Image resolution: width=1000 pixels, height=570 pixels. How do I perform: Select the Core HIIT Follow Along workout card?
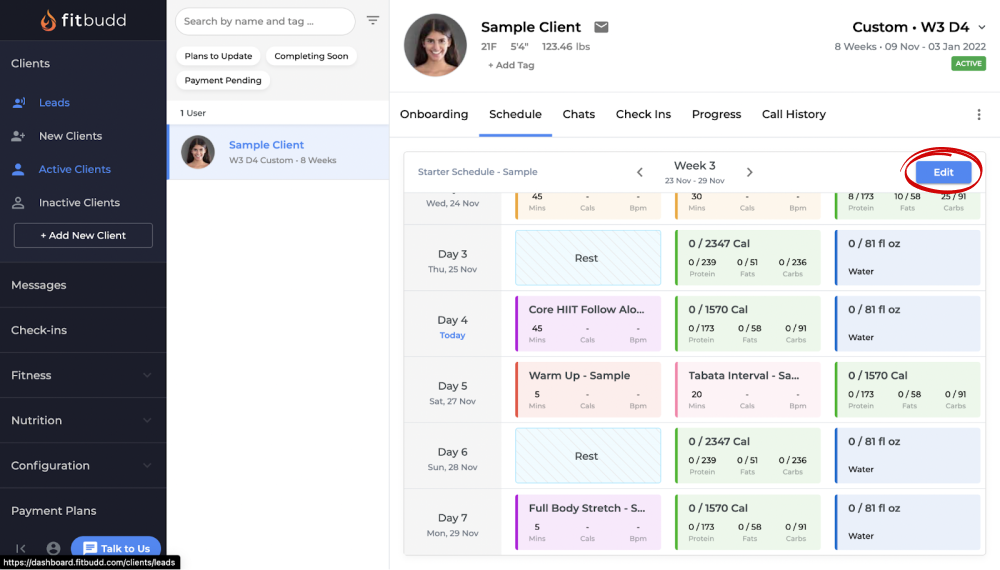pyautogui.click(x=587, y=323)
